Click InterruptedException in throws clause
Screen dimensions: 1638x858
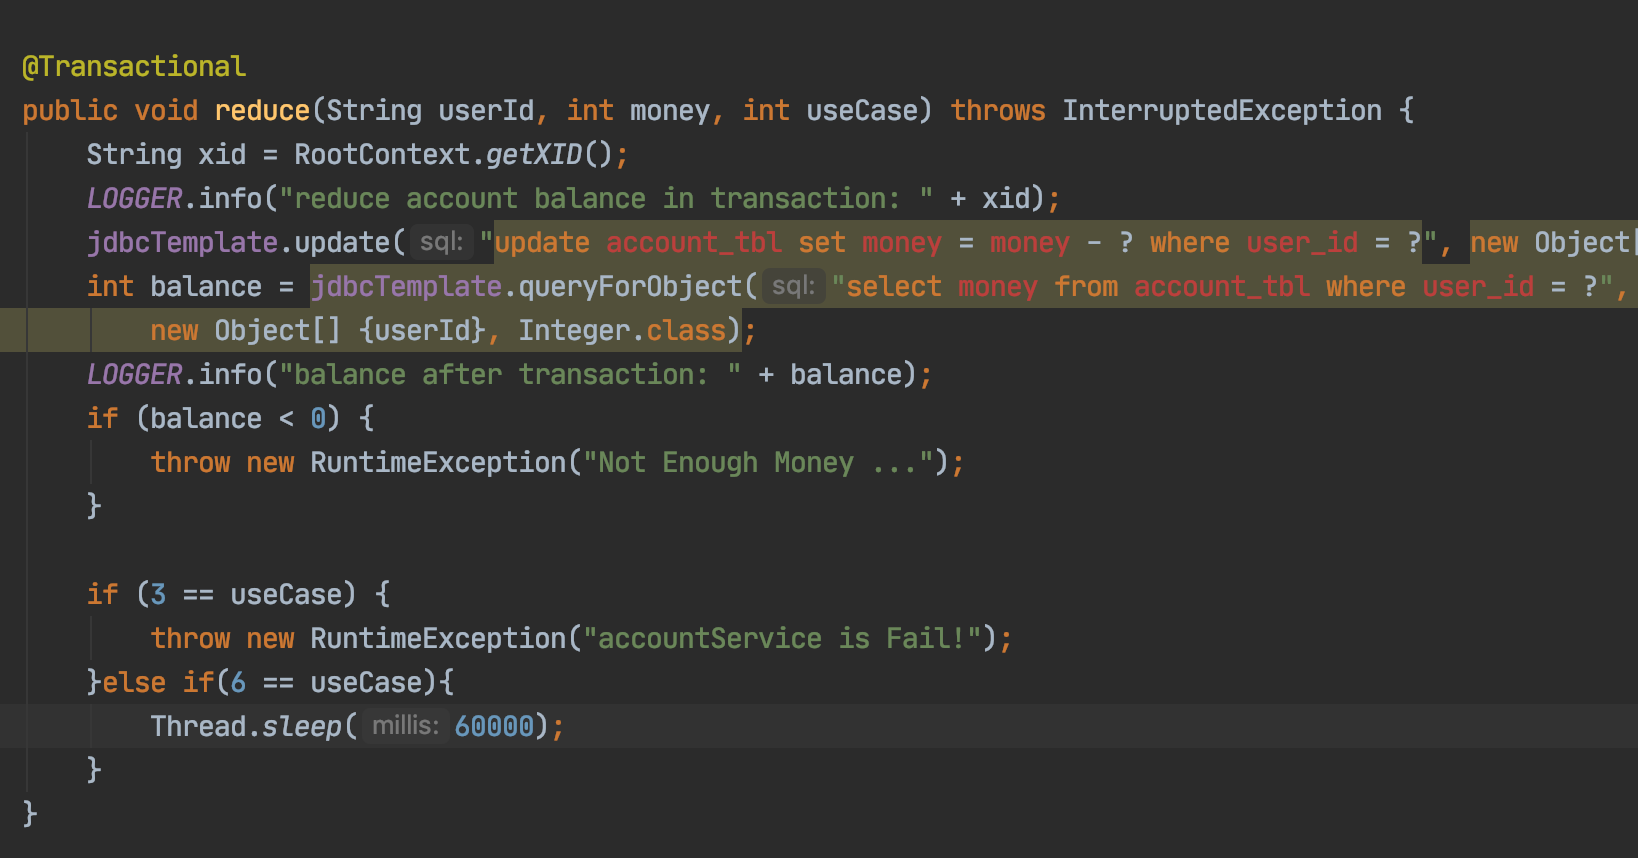1222,111
